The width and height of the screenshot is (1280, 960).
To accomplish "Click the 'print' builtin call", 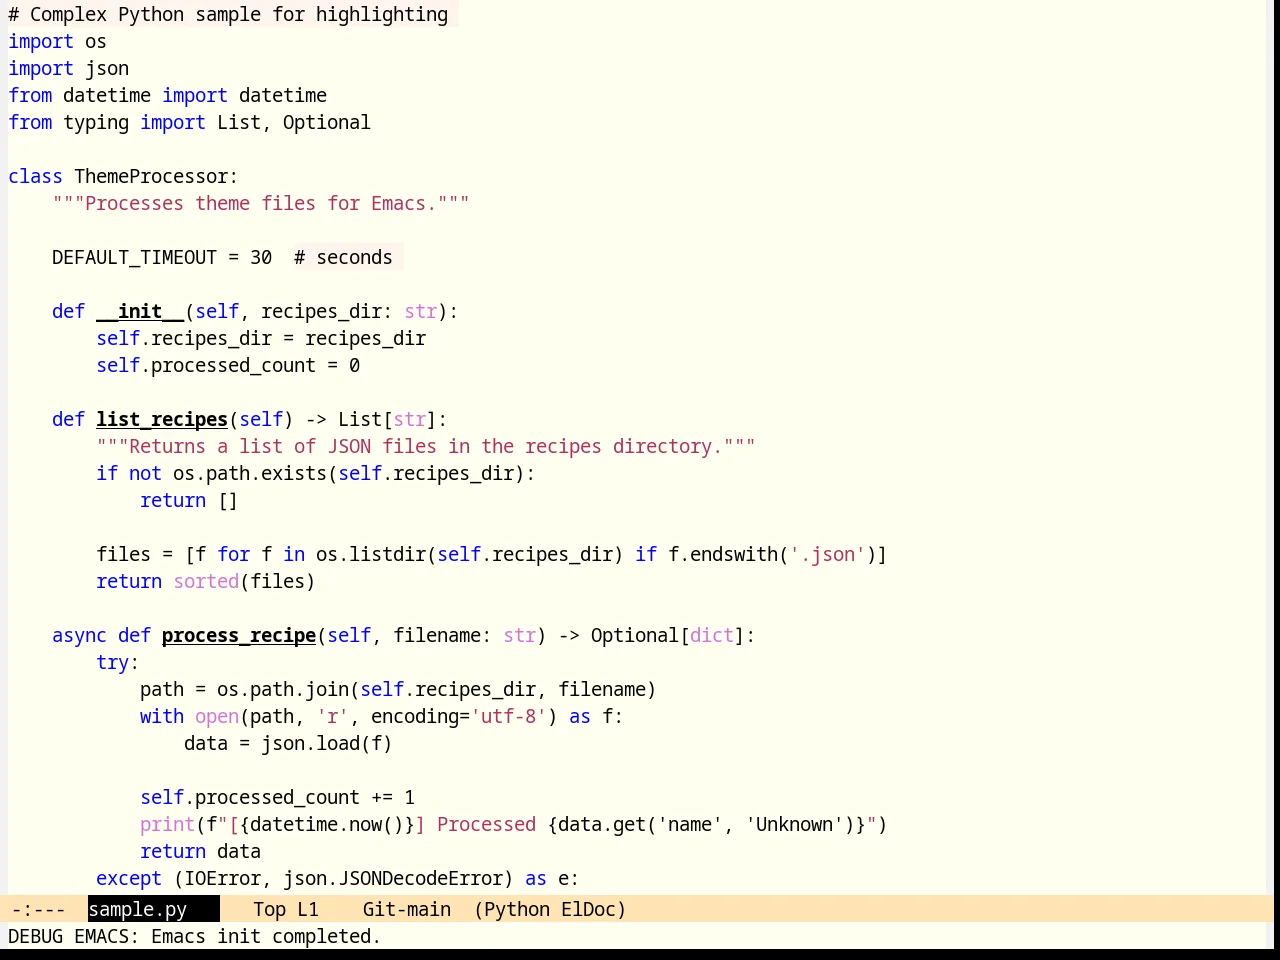I will 167,824.
